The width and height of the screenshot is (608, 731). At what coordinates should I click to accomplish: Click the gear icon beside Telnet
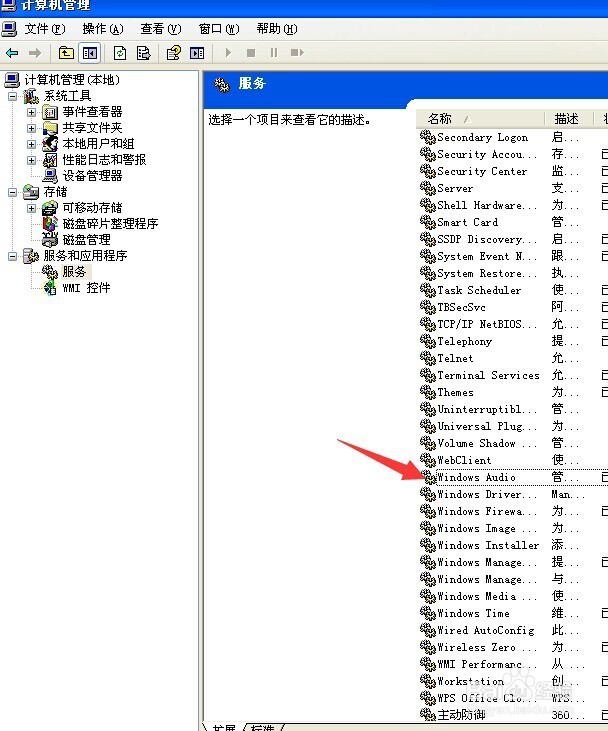[428, 358]
